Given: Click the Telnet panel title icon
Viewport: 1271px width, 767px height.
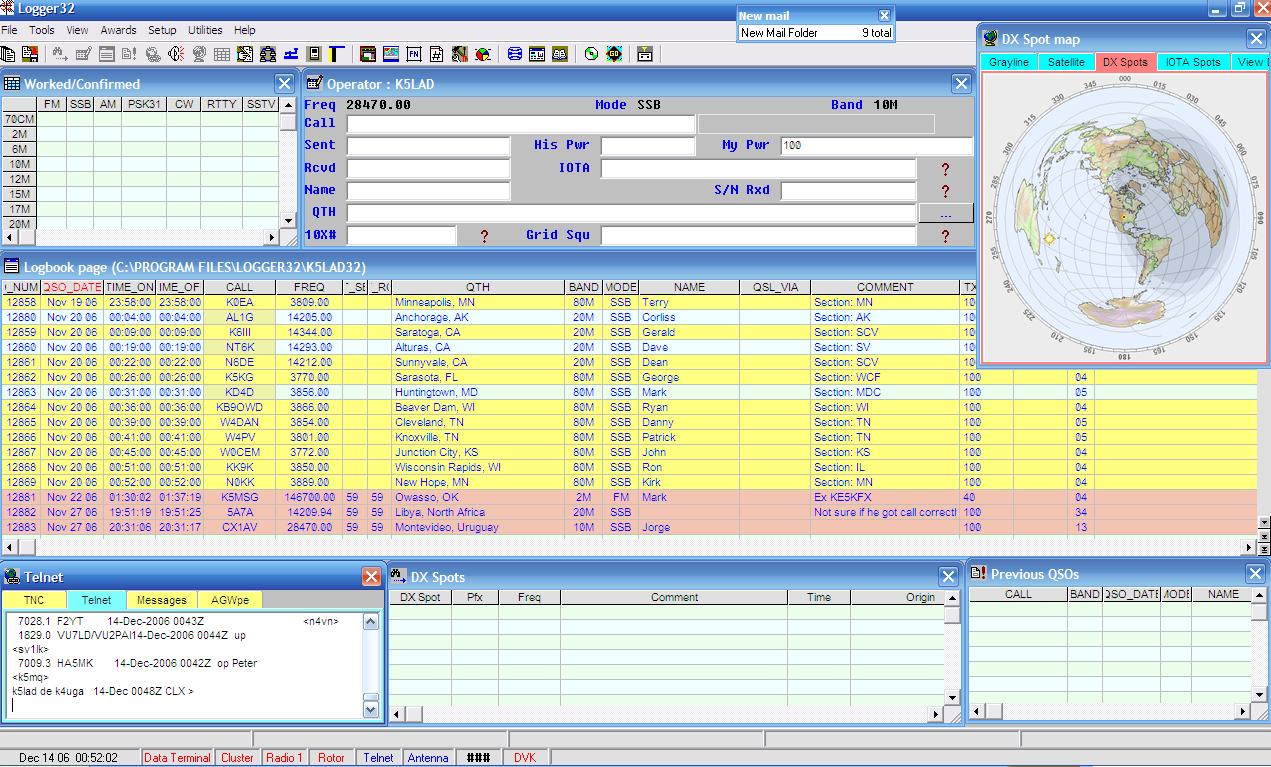Looking at the screenshot, I should (12, 577).
